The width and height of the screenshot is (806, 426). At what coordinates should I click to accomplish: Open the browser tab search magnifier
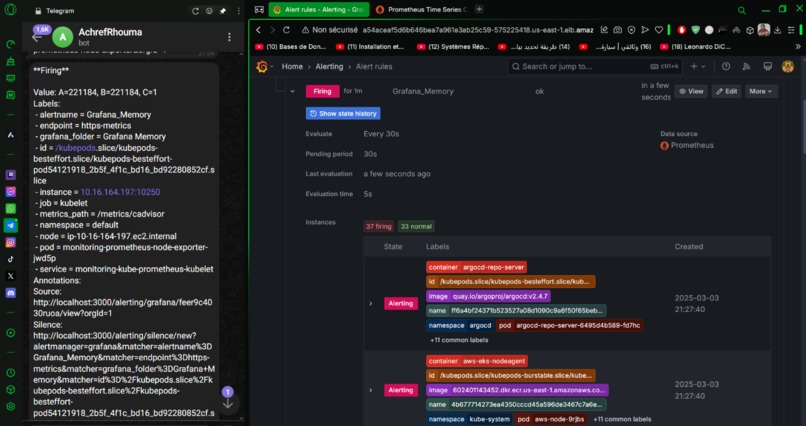(x=742, y=10)
